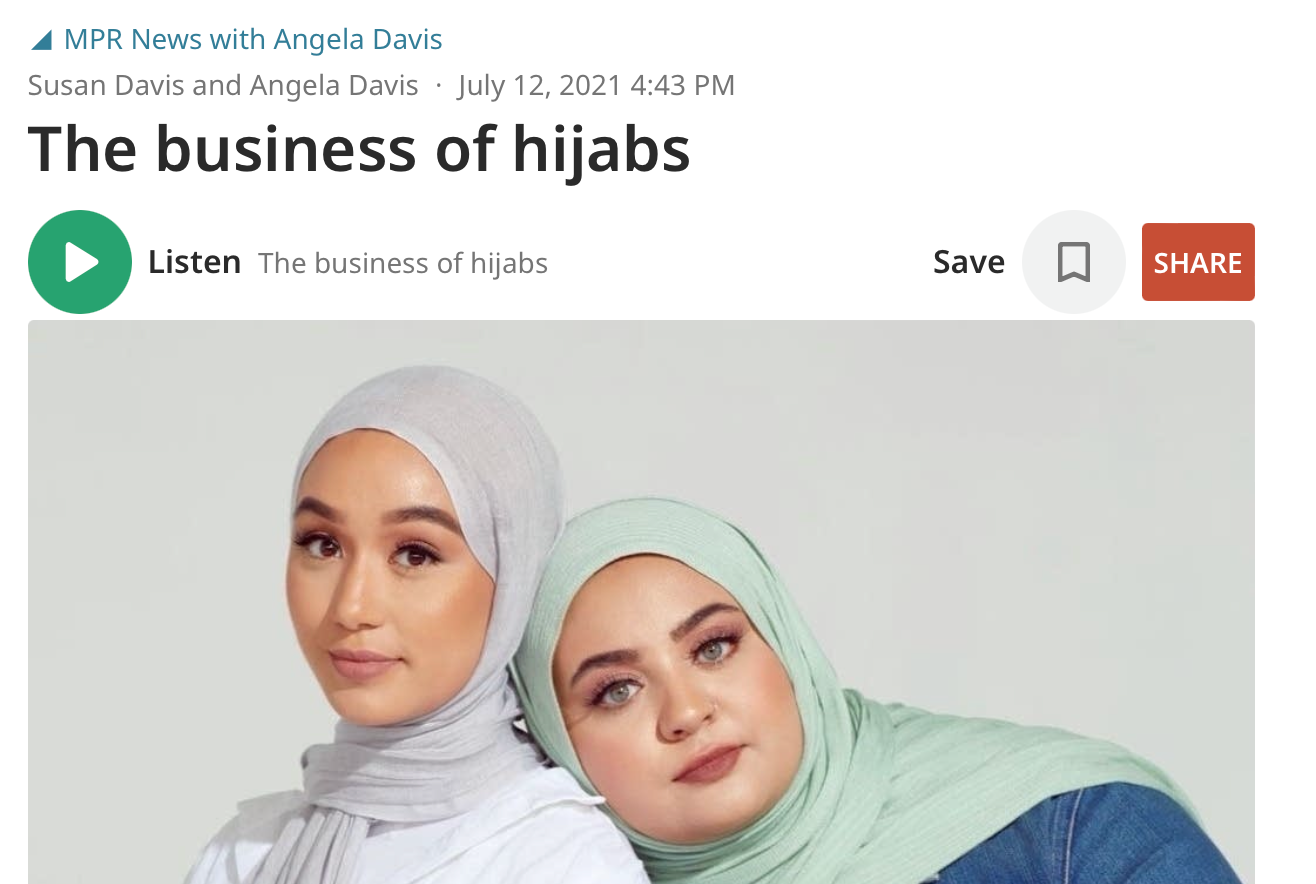Open the MPR News with Angela Davis link
1316x884 pixels.
253,40
